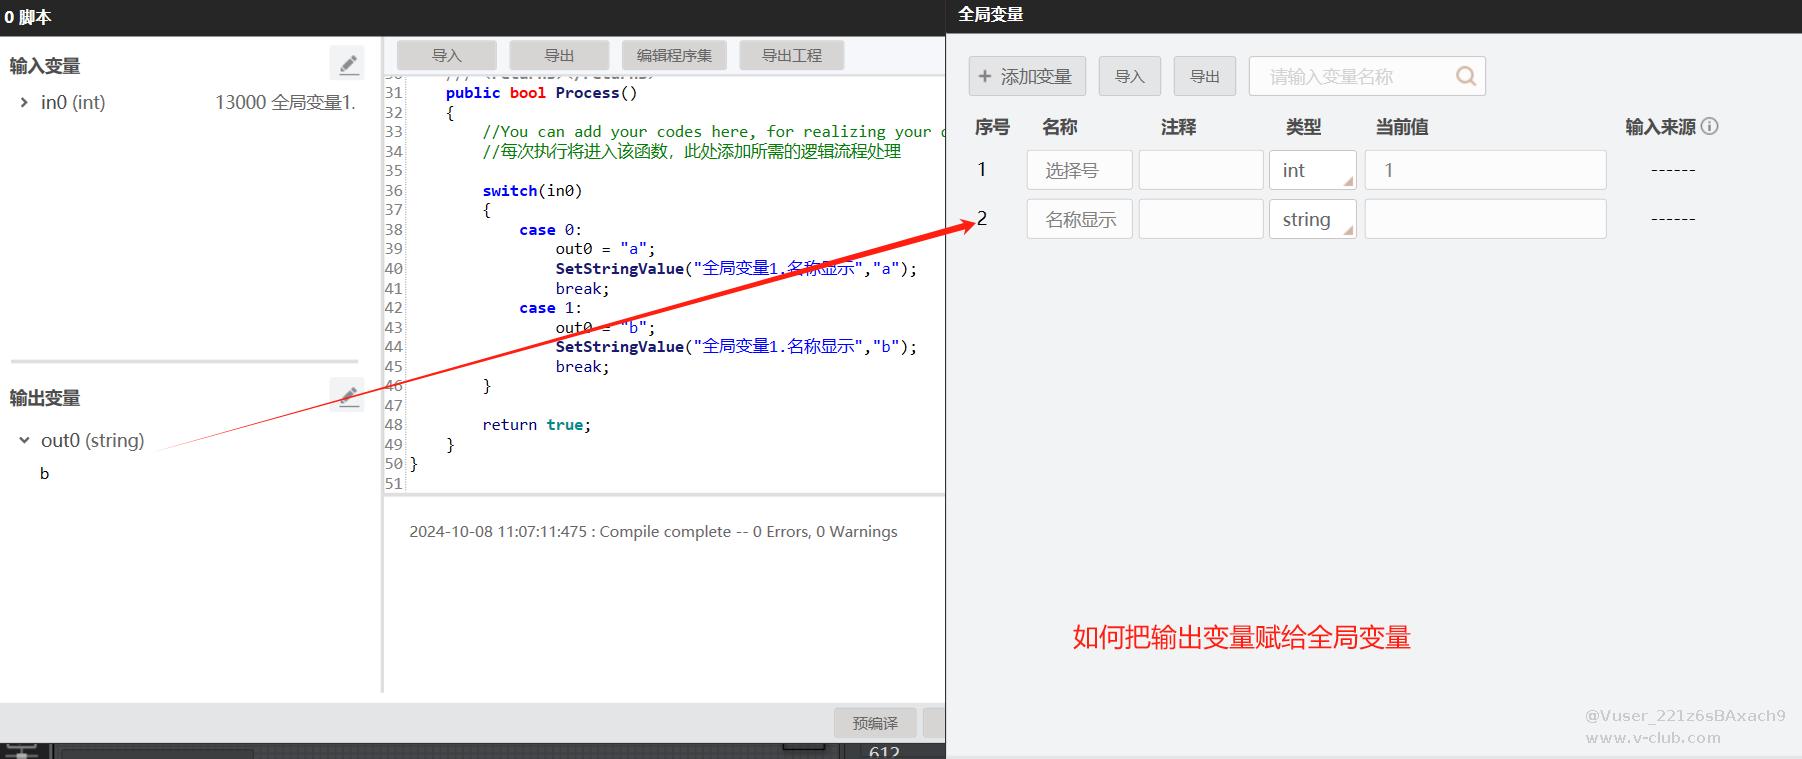Screen dimensions: 1802x759
Task: Click the 0 脚本 panel title
Action: [28, 17]
